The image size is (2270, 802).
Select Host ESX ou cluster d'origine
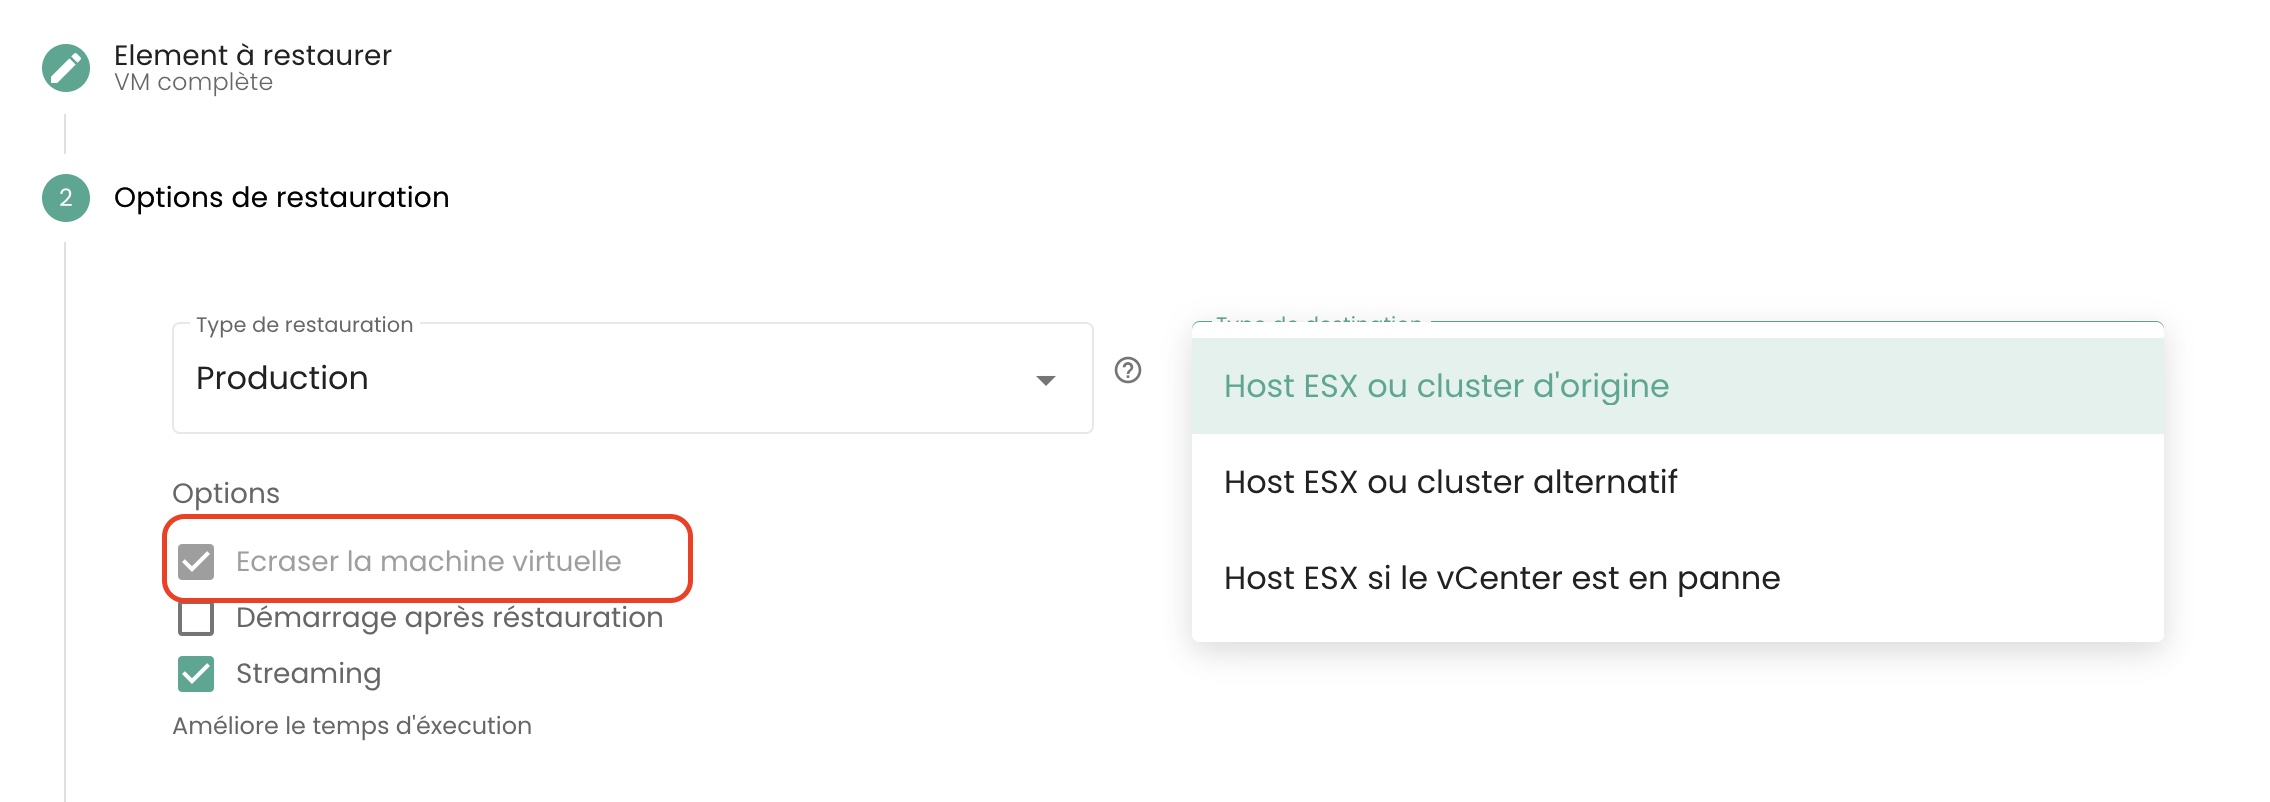(x=1446, y=386)
